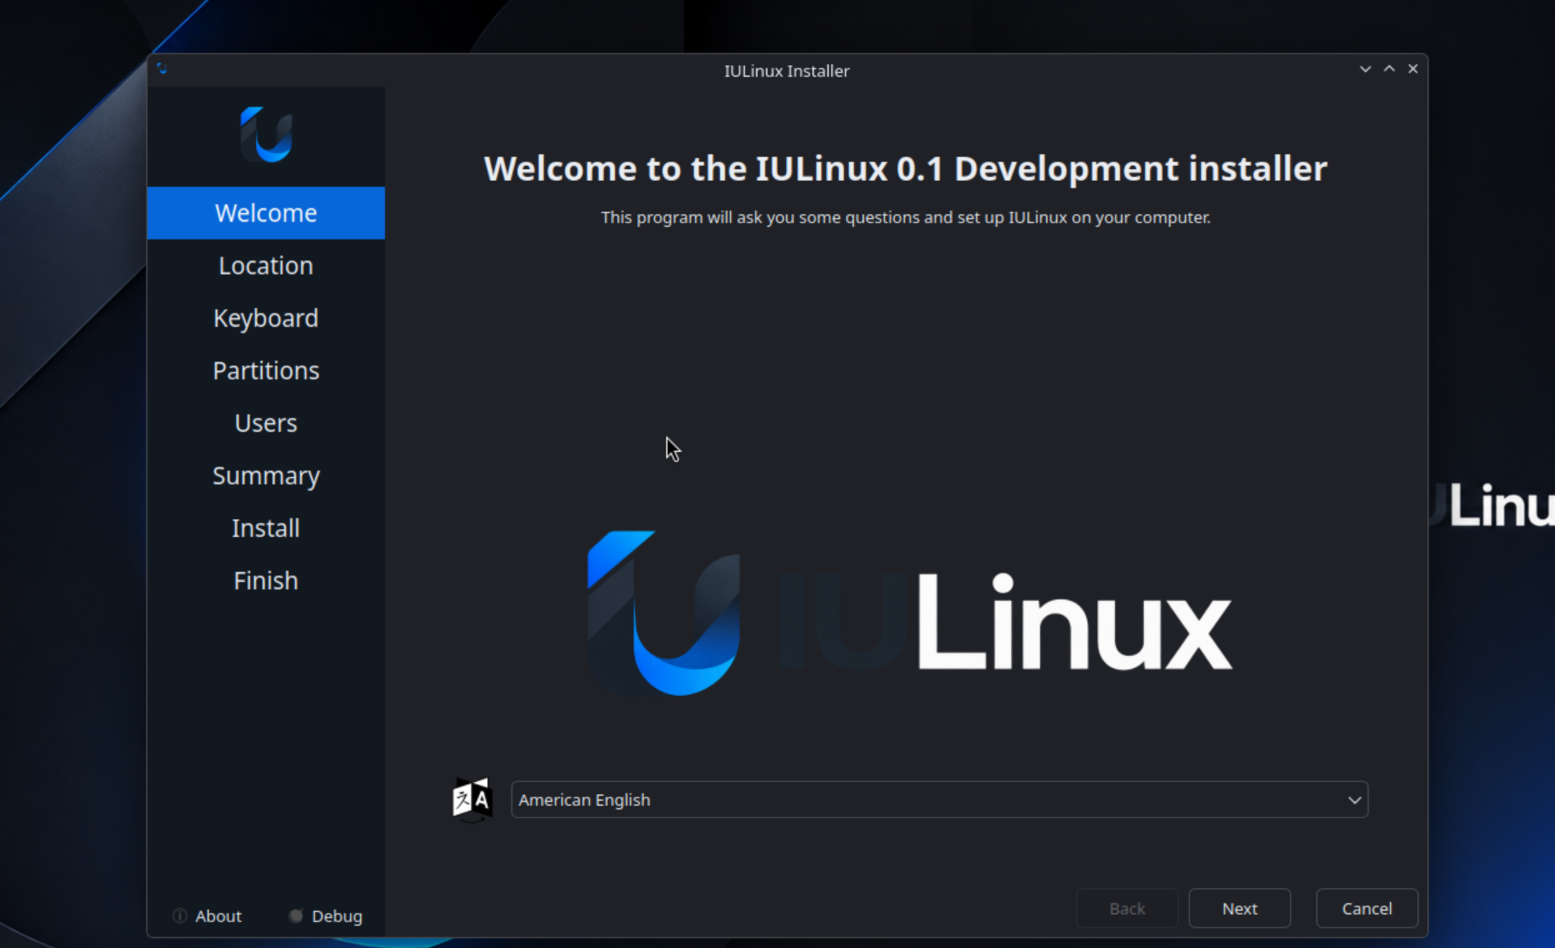Select the Partitions step in sidebar

(x=266, y=370)
